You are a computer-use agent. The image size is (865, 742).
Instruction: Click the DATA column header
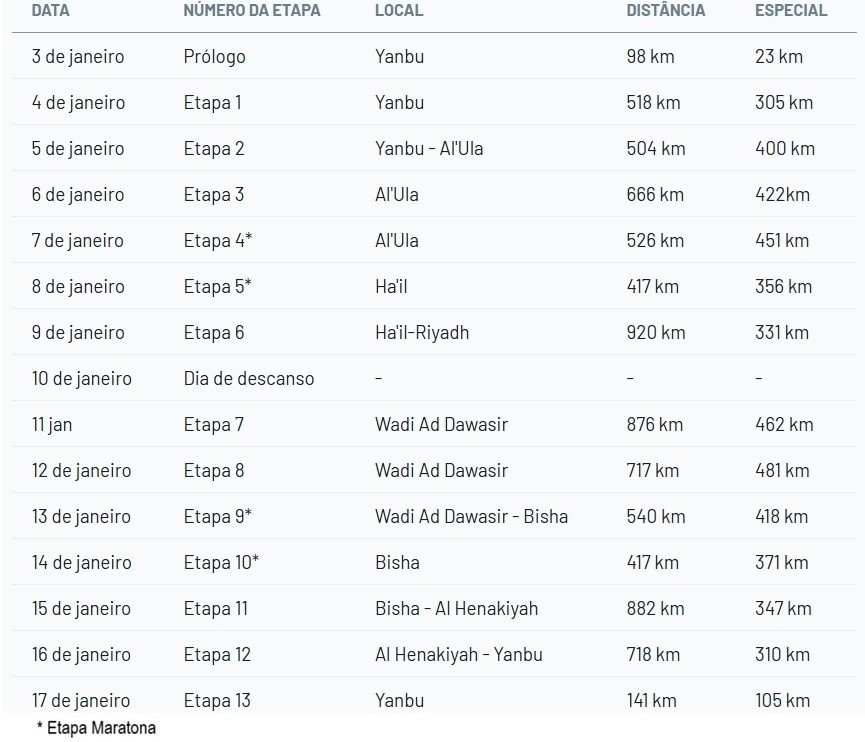click(x=51, y=11)
